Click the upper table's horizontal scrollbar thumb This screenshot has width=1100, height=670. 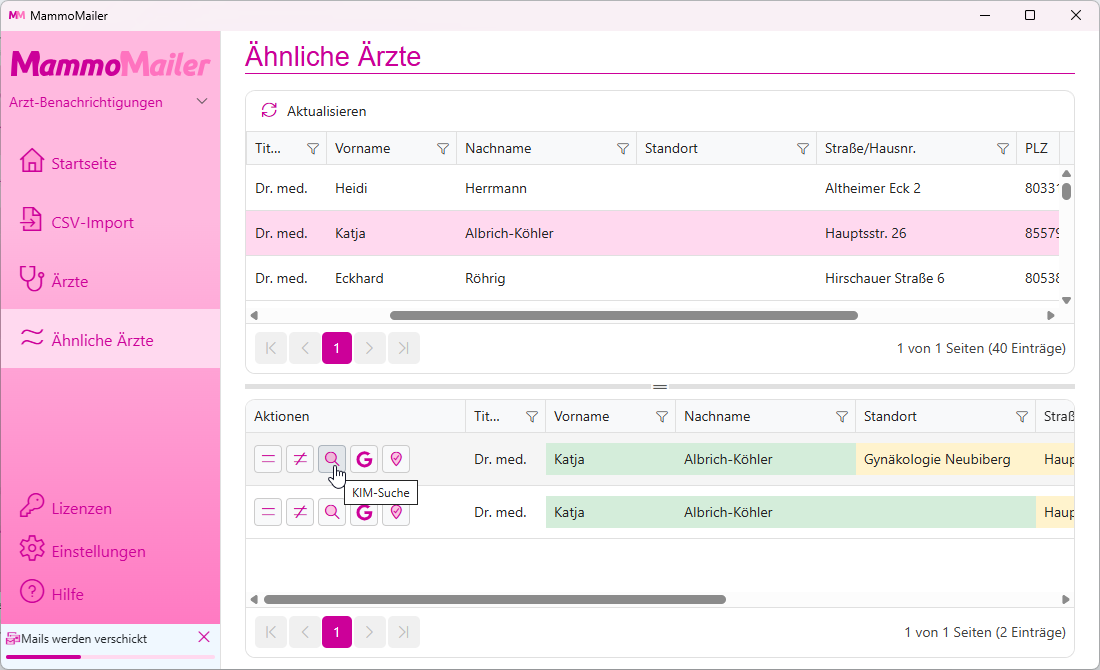624,316
